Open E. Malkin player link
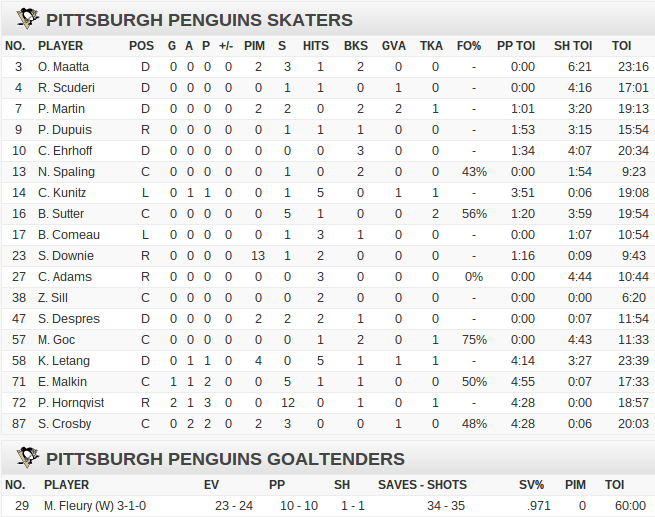 [x=62, y=382]
